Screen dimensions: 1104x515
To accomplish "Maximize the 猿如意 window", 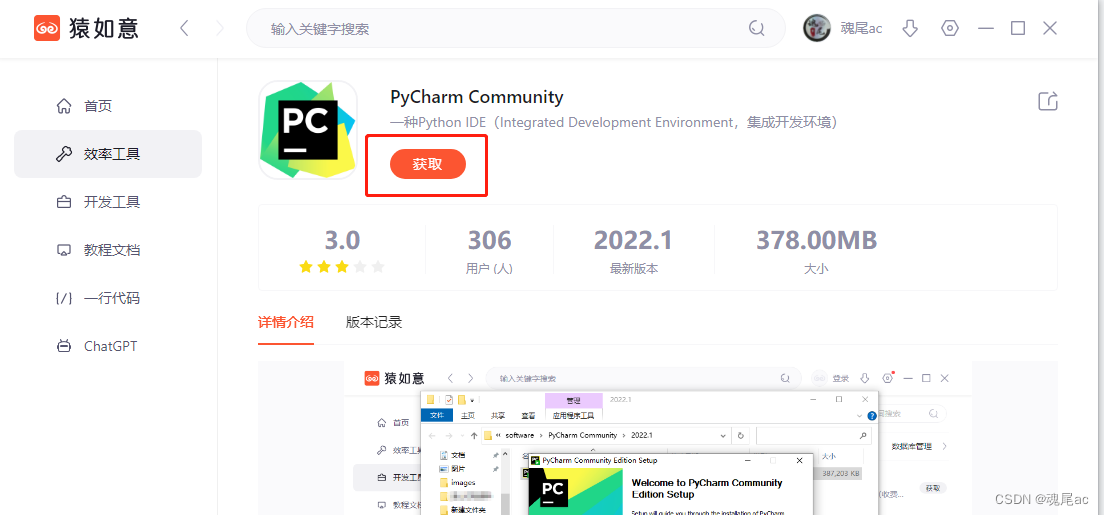I will coord(1018,28).
